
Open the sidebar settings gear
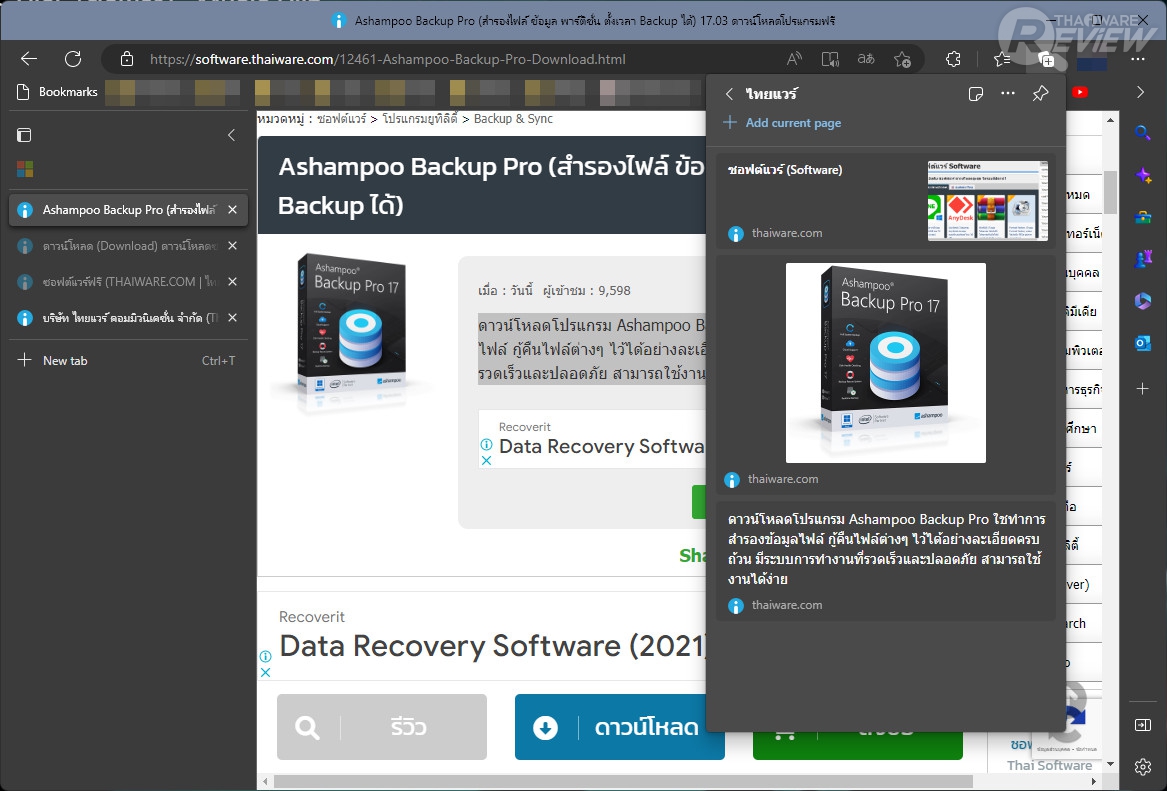pyautogui.click(x=1142, y=766)
